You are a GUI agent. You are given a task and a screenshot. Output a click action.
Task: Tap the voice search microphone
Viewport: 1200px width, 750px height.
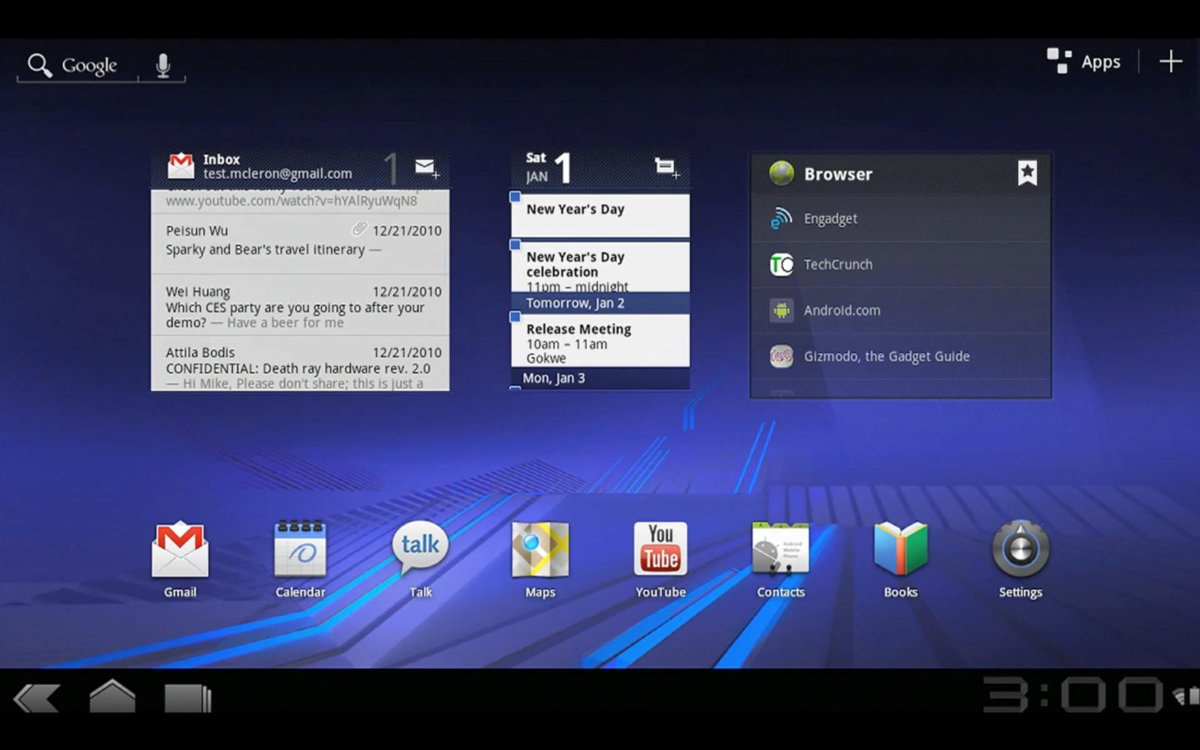click(163, 66)
